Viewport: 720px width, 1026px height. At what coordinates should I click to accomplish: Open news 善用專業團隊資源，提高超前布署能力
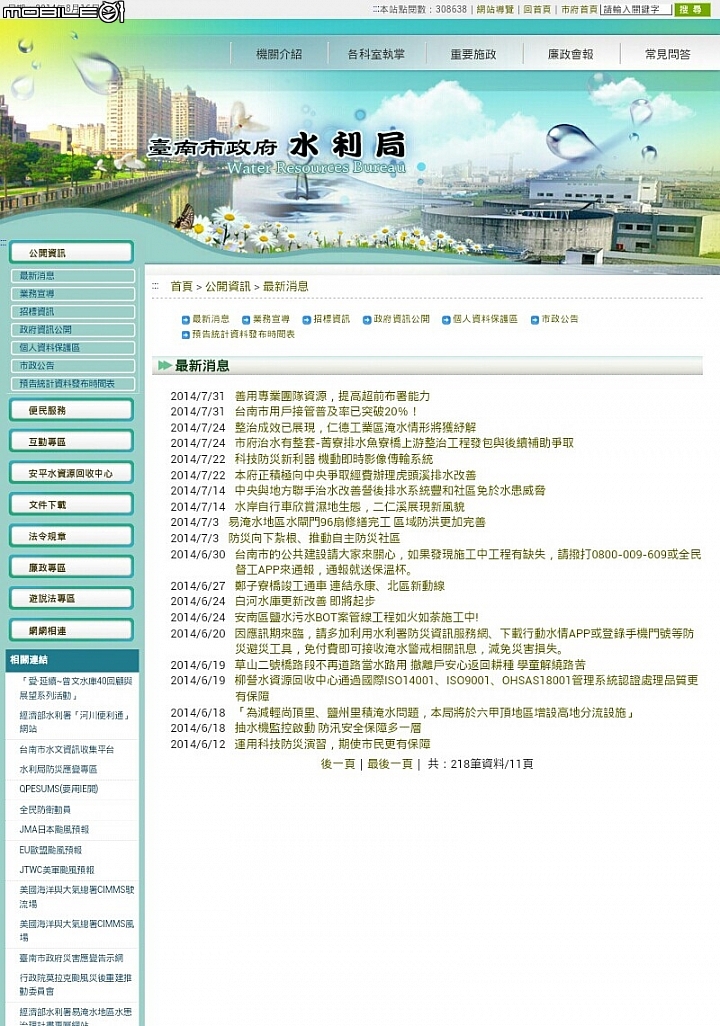click(x=333, y=396)
